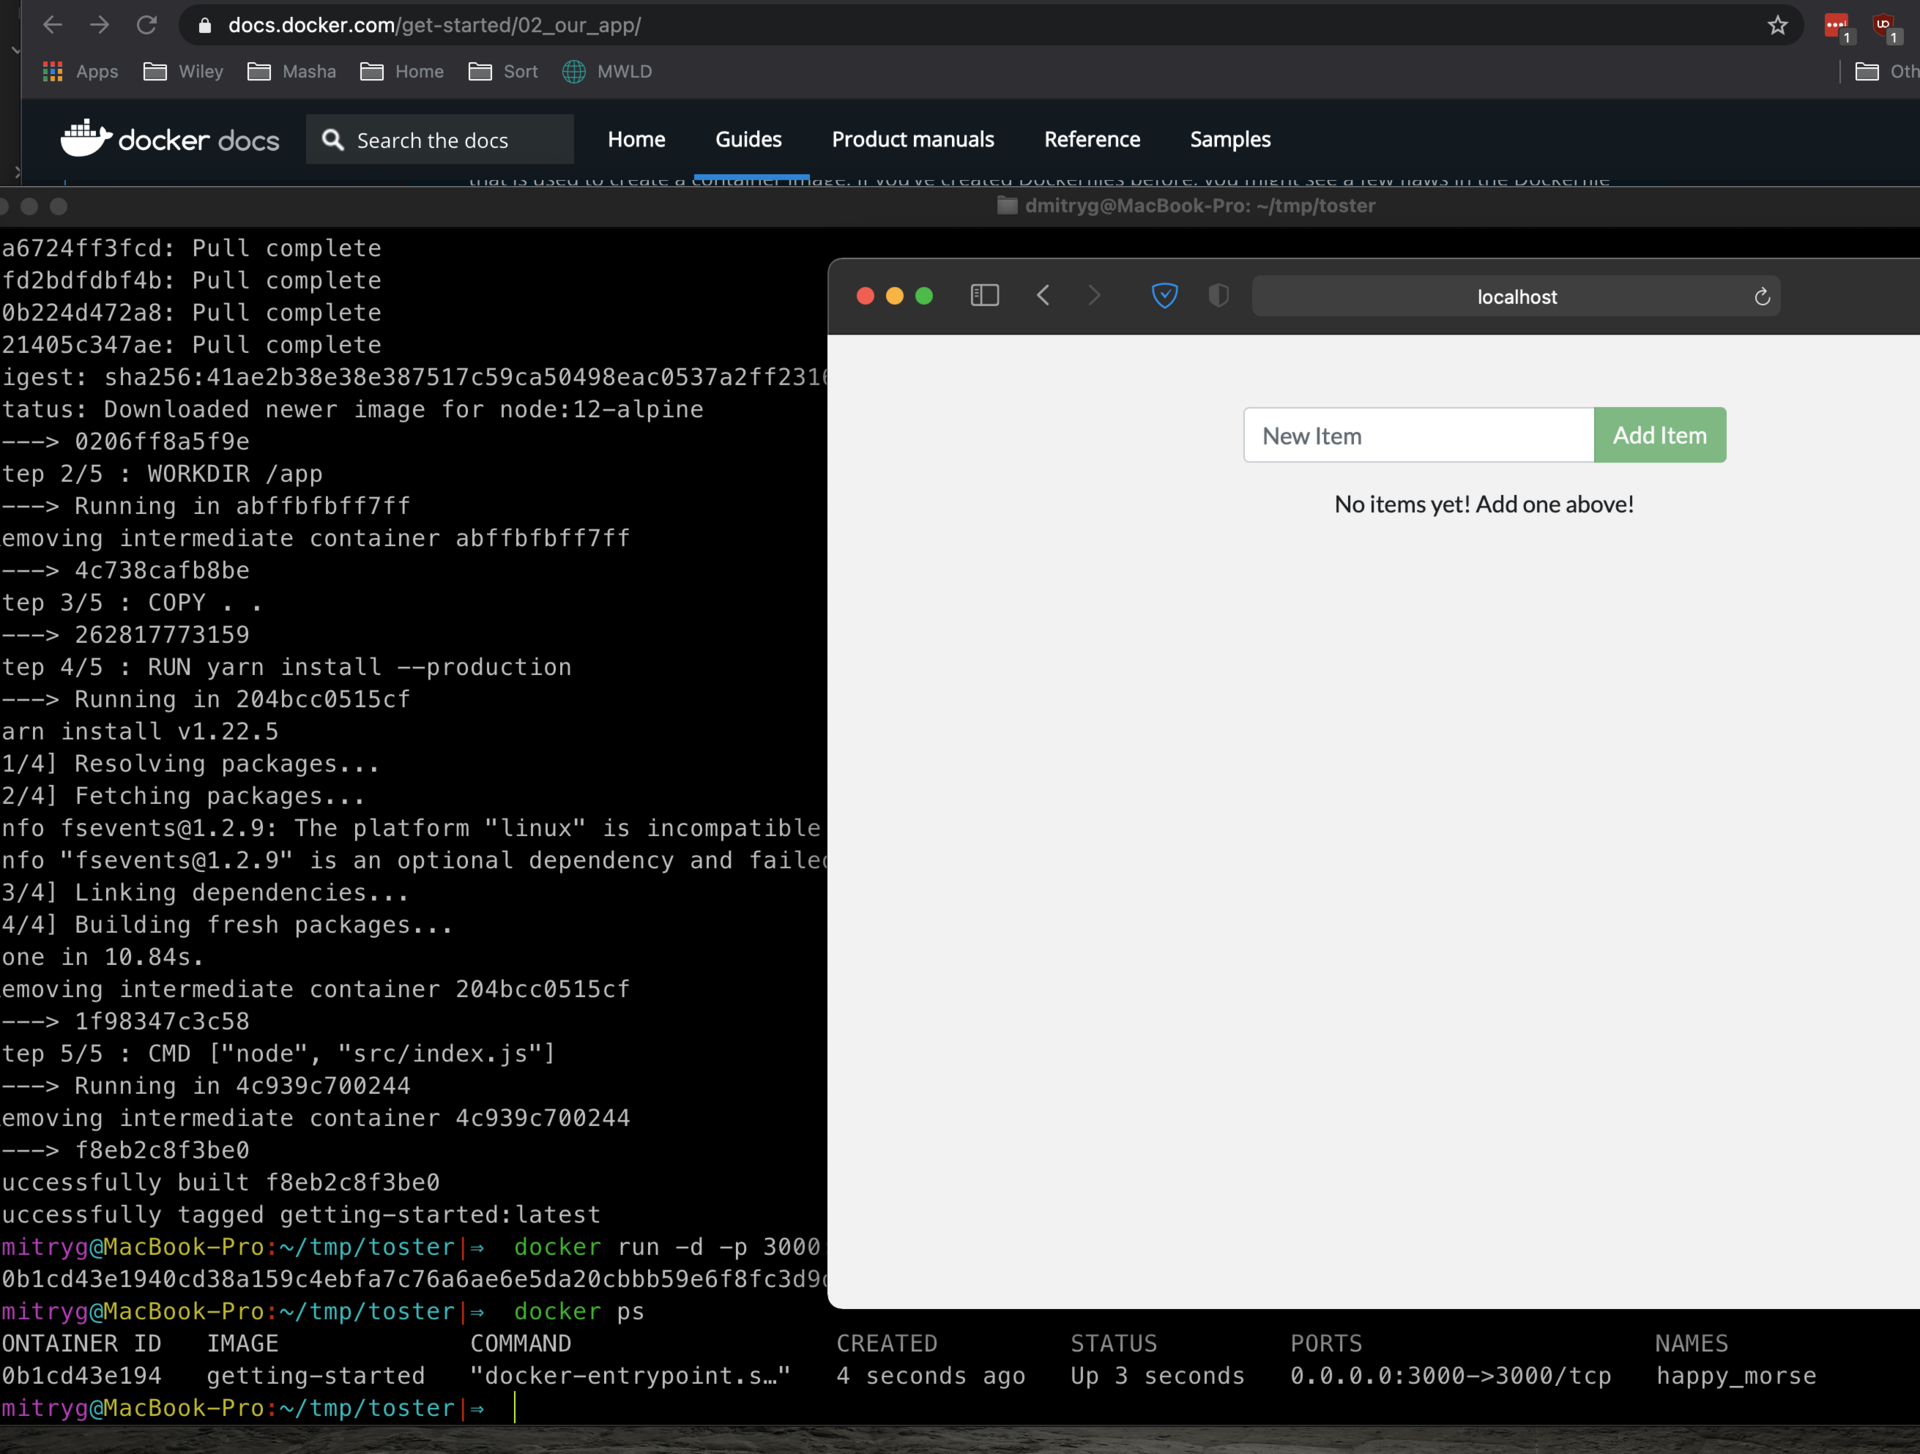Click the Chrome address bar URL
1920x1454 pixels.
tap(434, 25)
